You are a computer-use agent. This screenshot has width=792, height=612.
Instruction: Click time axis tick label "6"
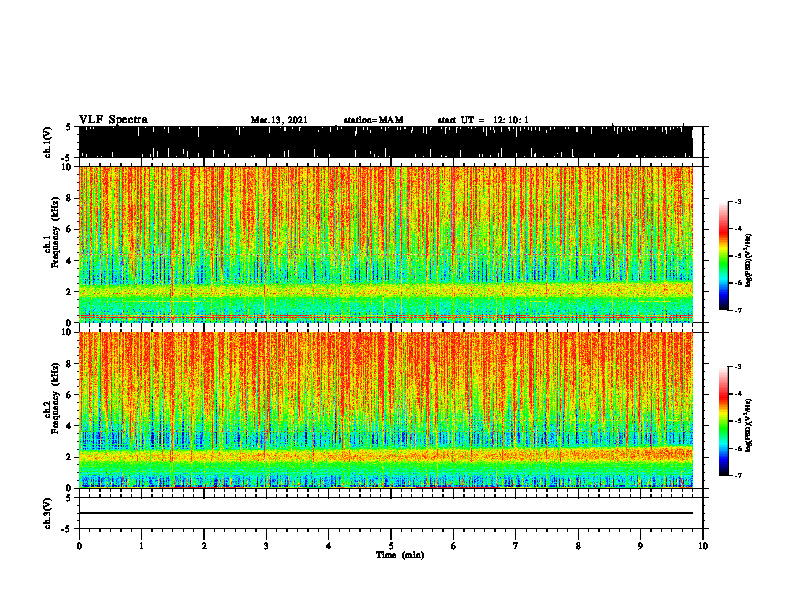453,546
